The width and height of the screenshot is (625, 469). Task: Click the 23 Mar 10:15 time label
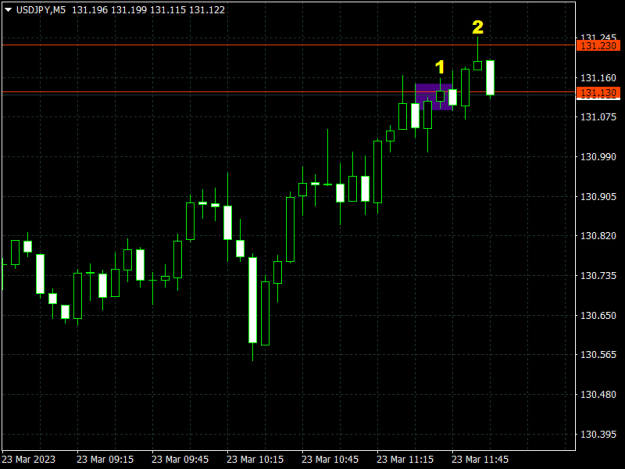click(x=255, y=459)
